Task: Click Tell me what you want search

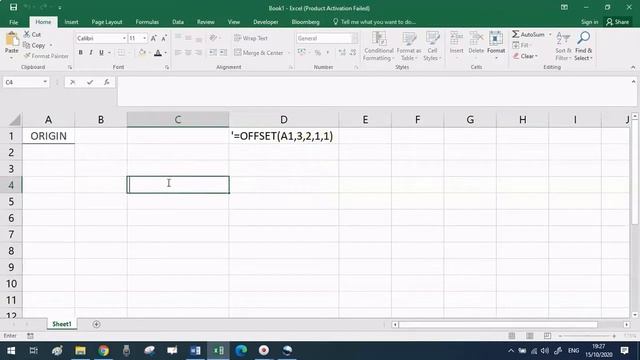Action: click(374, 22)
